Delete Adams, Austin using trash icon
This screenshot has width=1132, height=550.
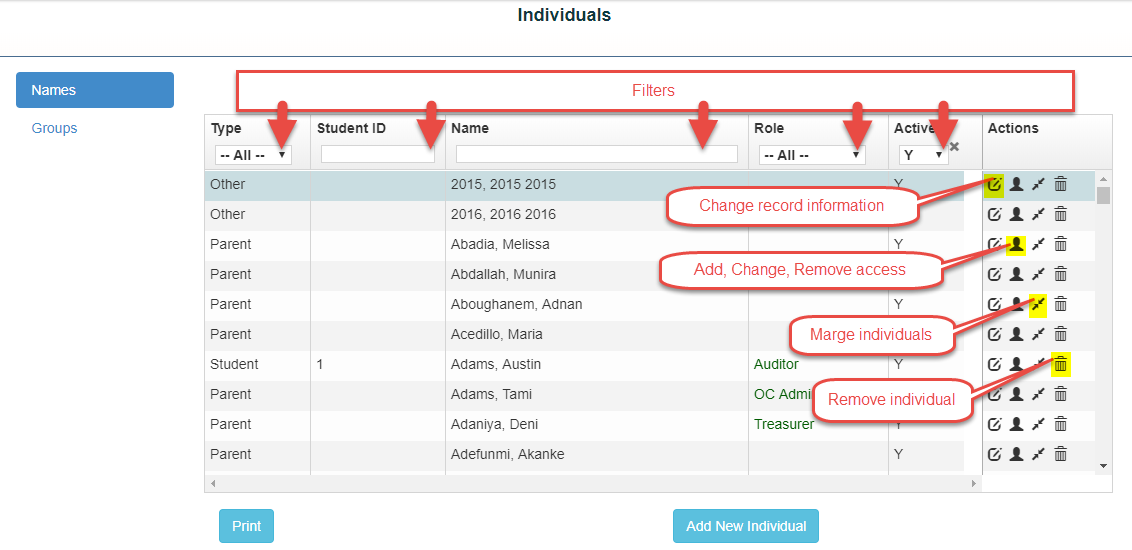tap(1061, 364)
